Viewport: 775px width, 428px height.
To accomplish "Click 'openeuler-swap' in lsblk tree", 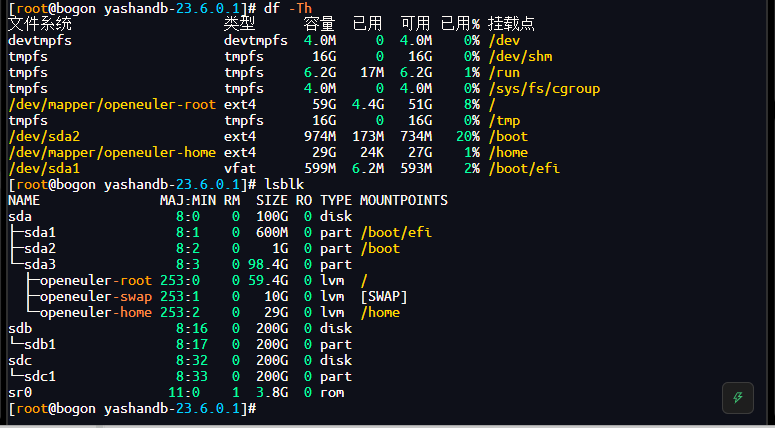I will pos(96,297).
